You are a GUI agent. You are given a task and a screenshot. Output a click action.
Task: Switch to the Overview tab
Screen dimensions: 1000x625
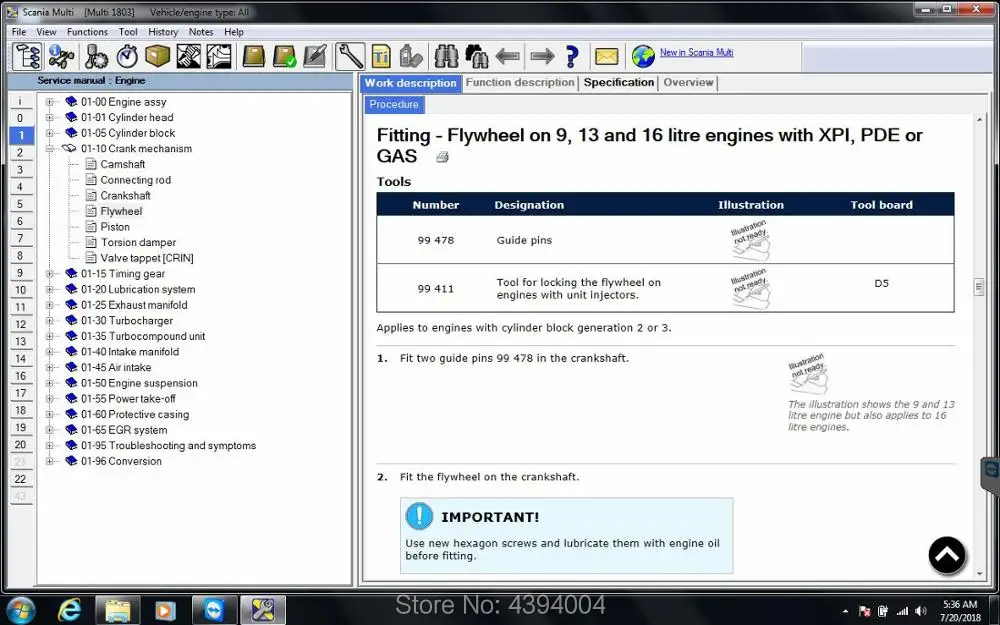[688, 83]
